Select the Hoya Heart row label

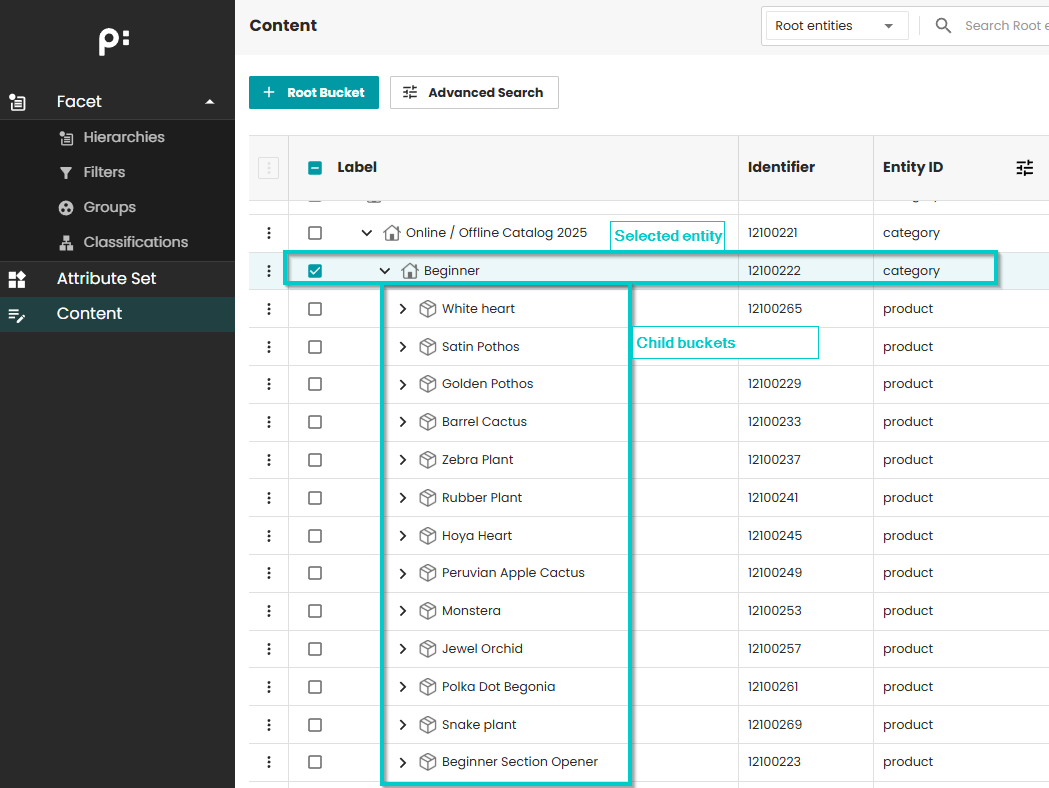tap(476, 536)
